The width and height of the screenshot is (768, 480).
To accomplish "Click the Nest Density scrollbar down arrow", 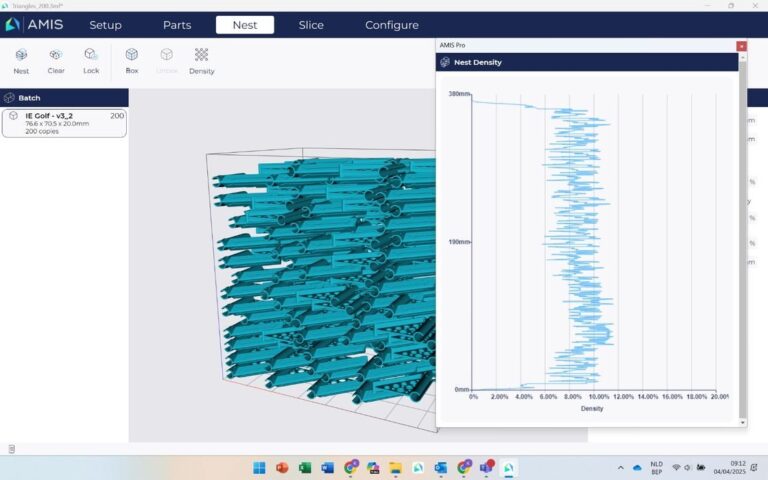I will 743,422.
